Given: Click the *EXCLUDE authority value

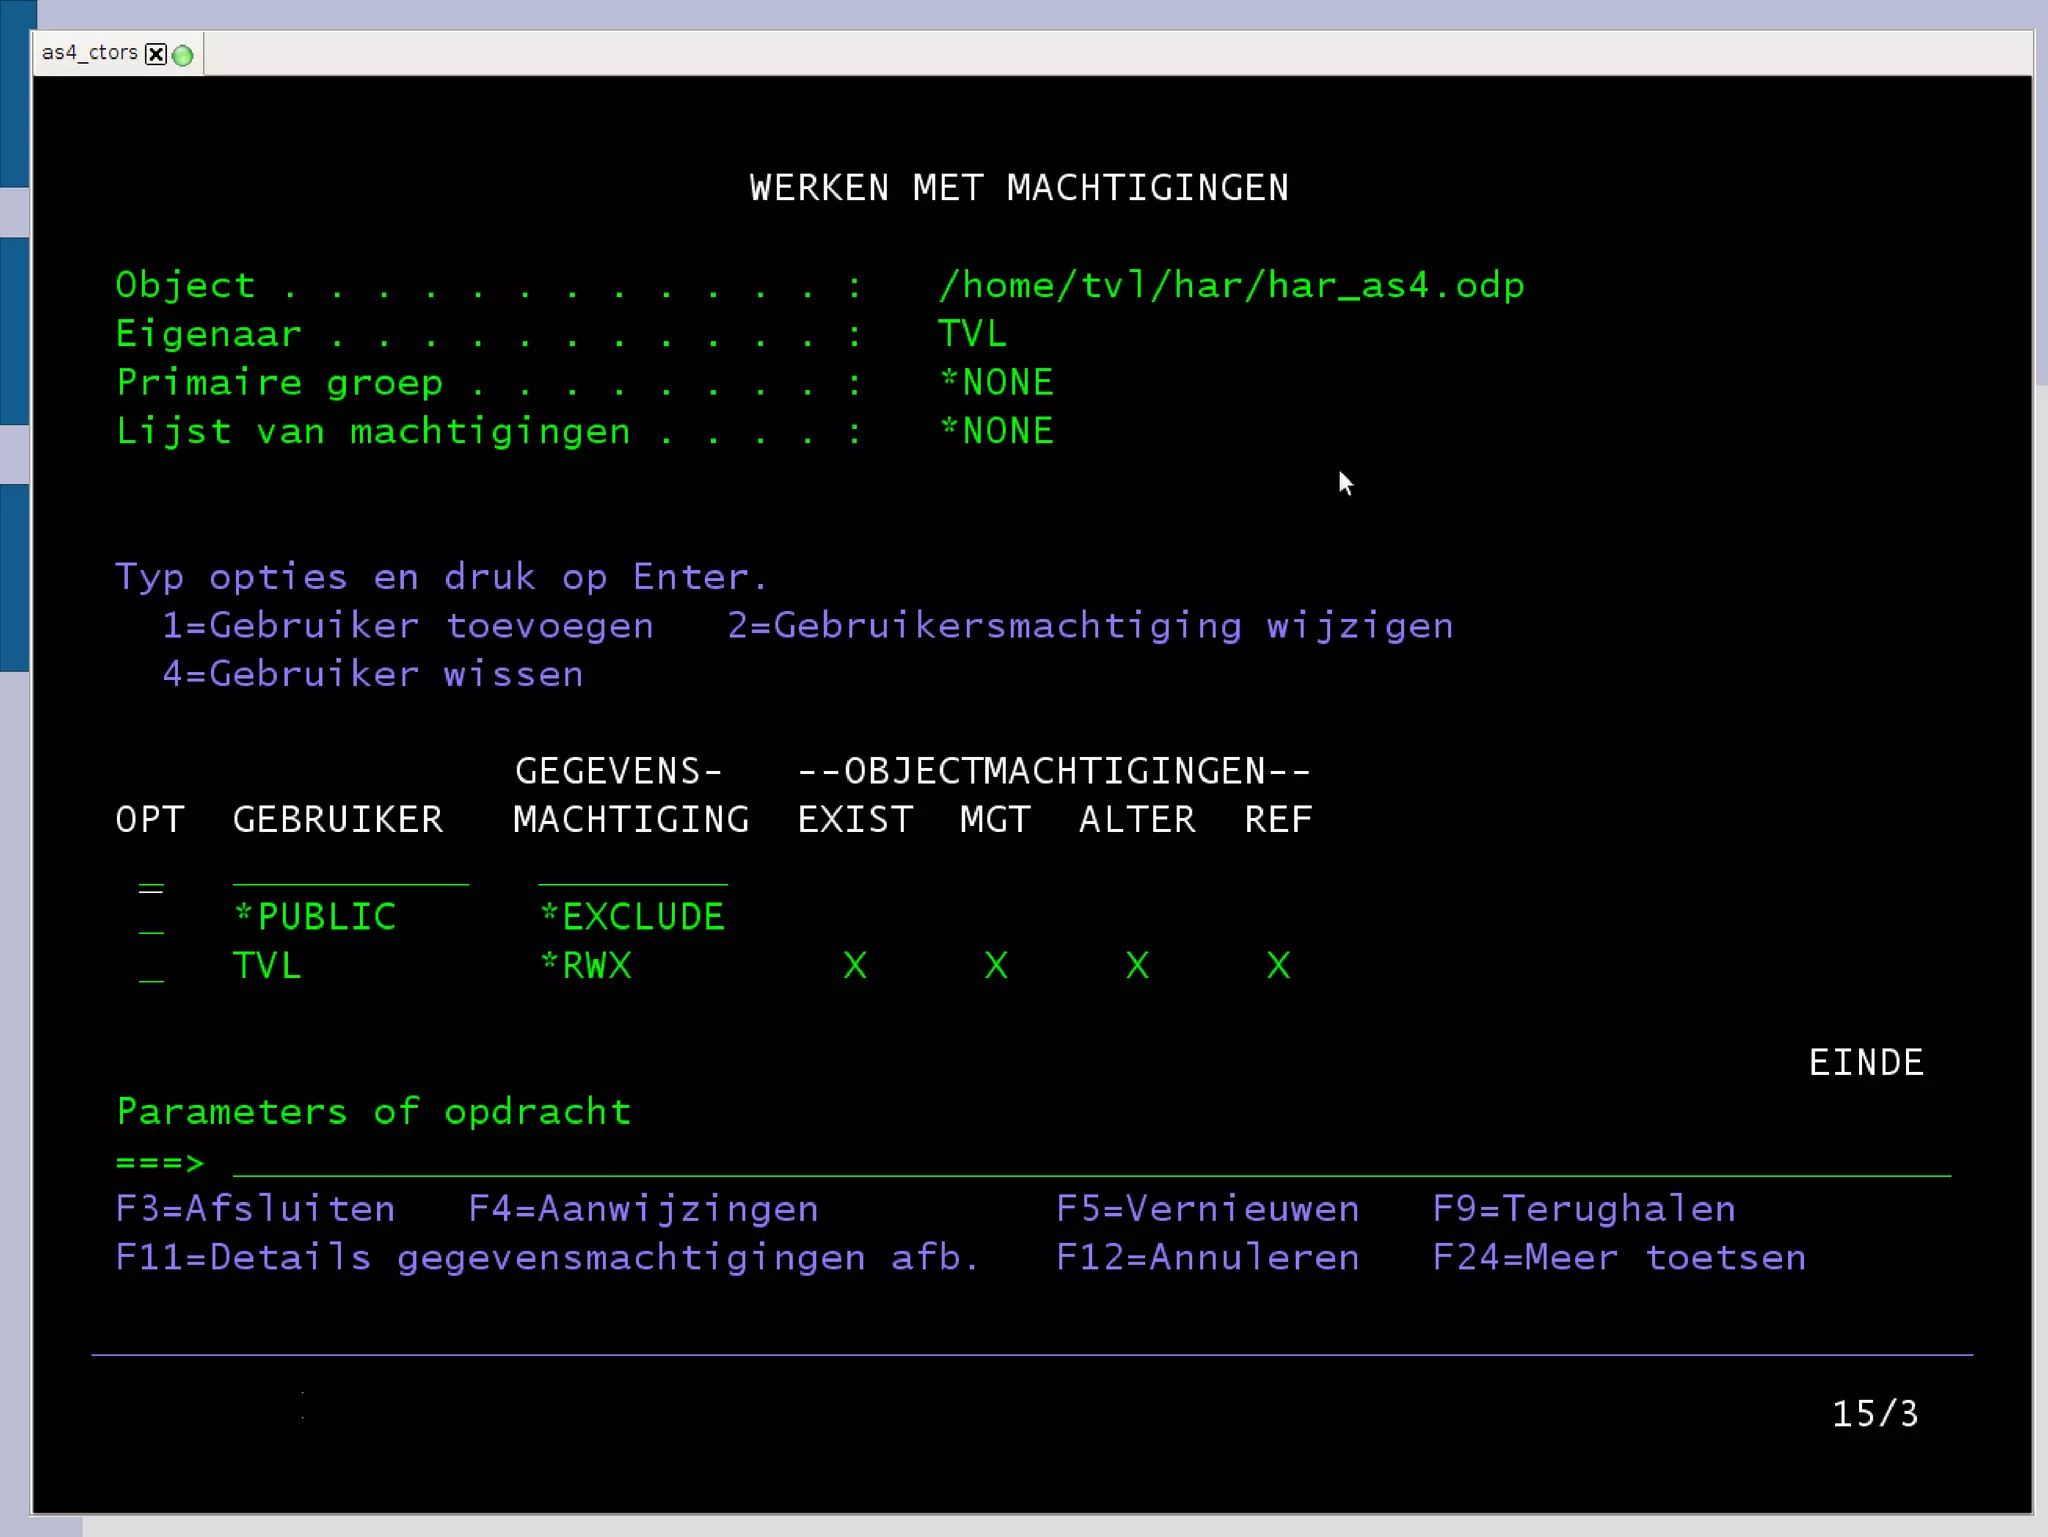Looking at the screenshot, I should [632, 917].
